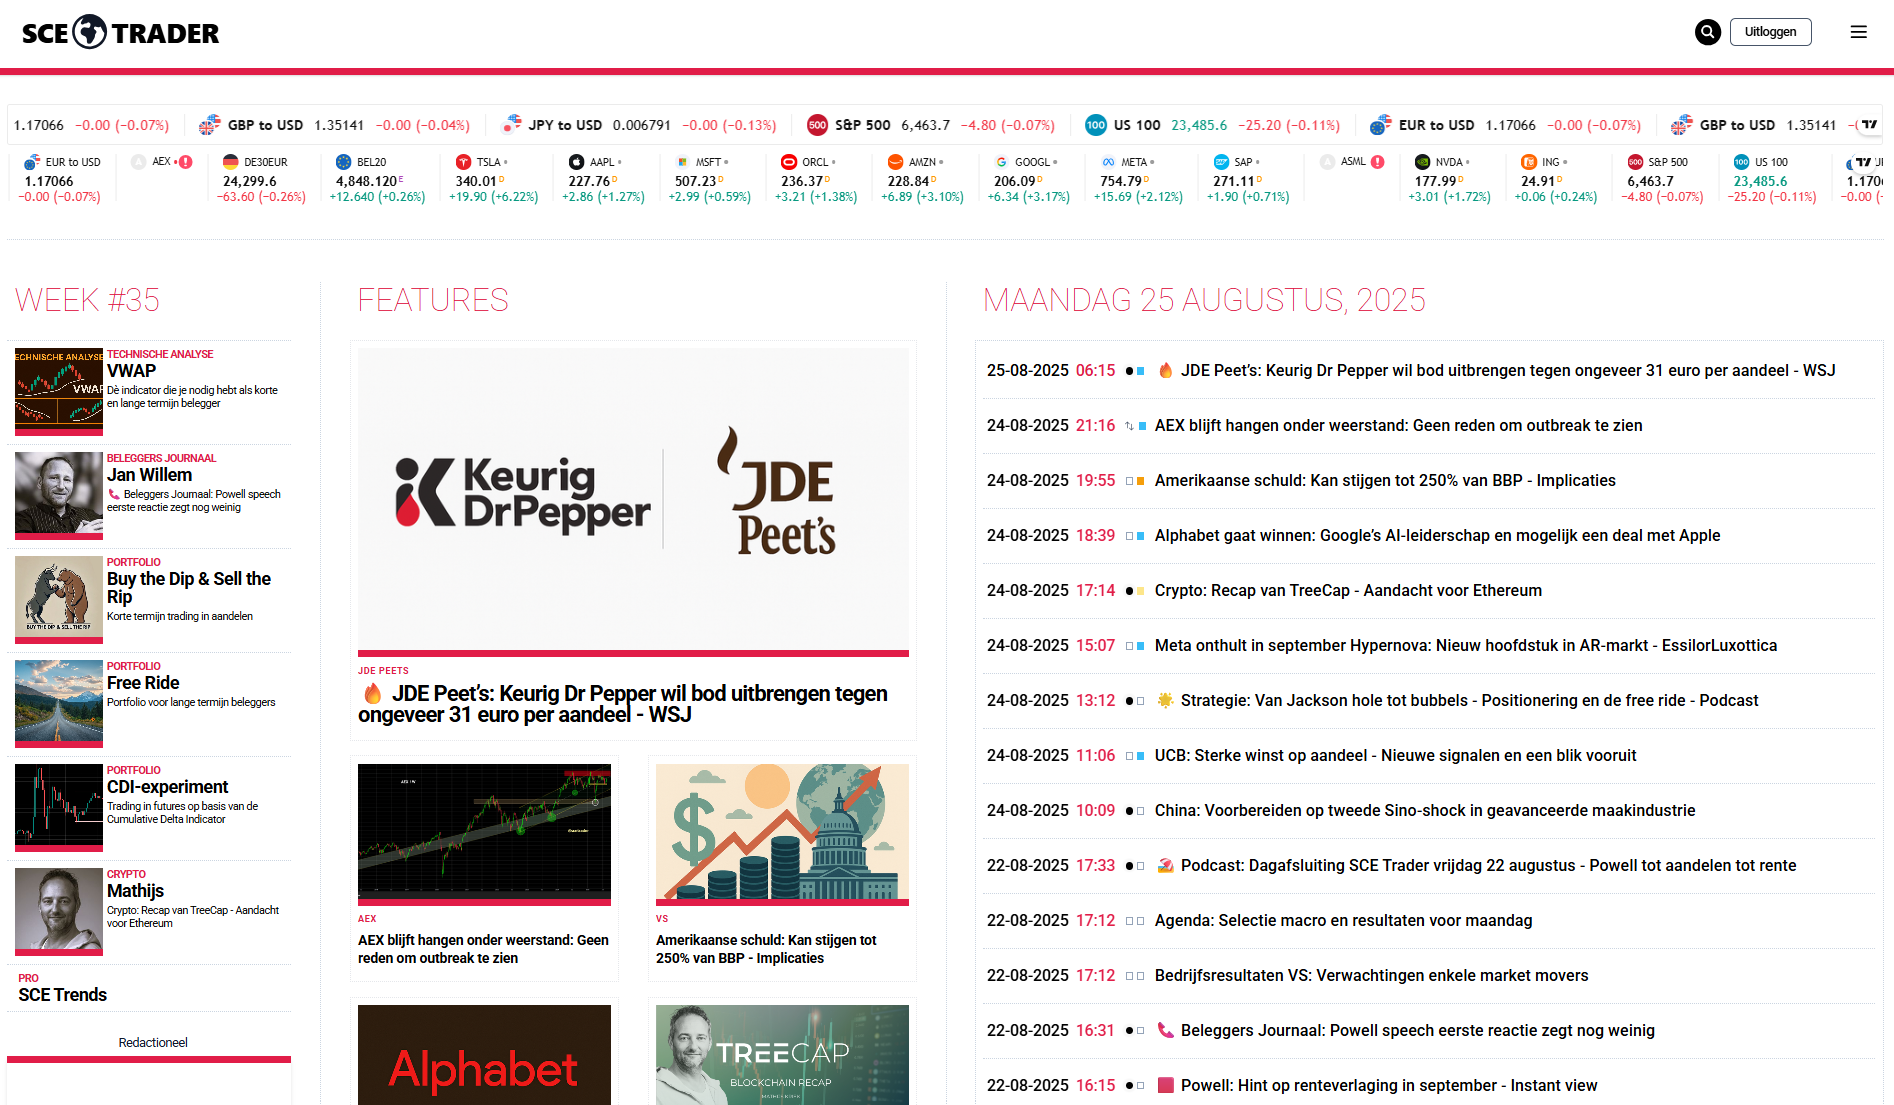Click the SCE Trader logo
1894x1105 pixels.
tap(120, 32)
